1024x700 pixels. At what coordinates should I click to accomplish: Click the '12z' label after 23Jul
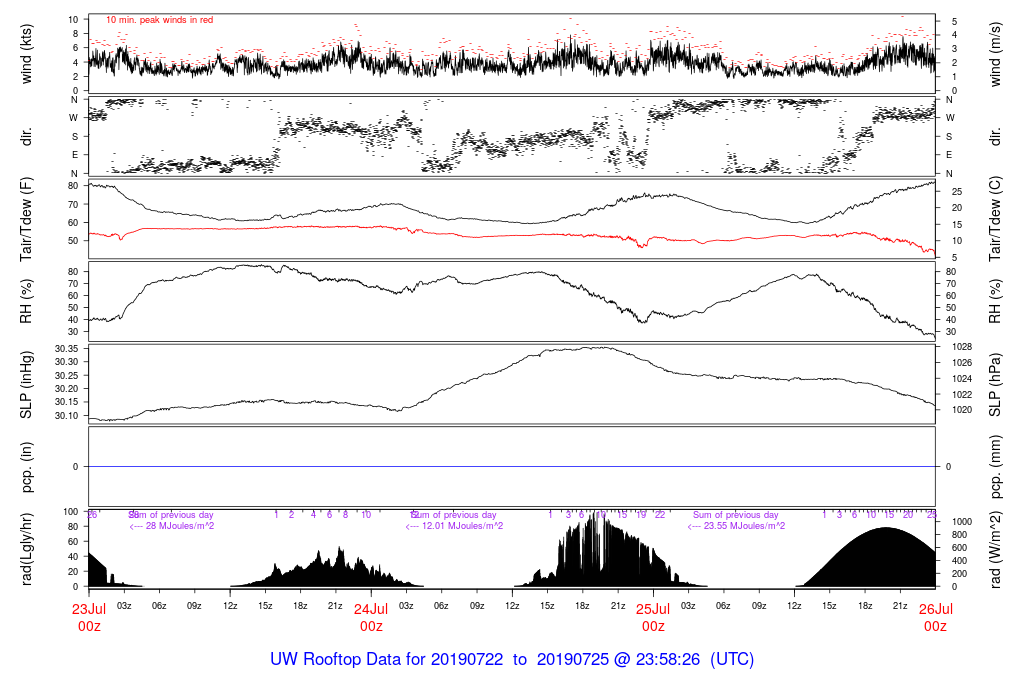(x=230, y=606)
